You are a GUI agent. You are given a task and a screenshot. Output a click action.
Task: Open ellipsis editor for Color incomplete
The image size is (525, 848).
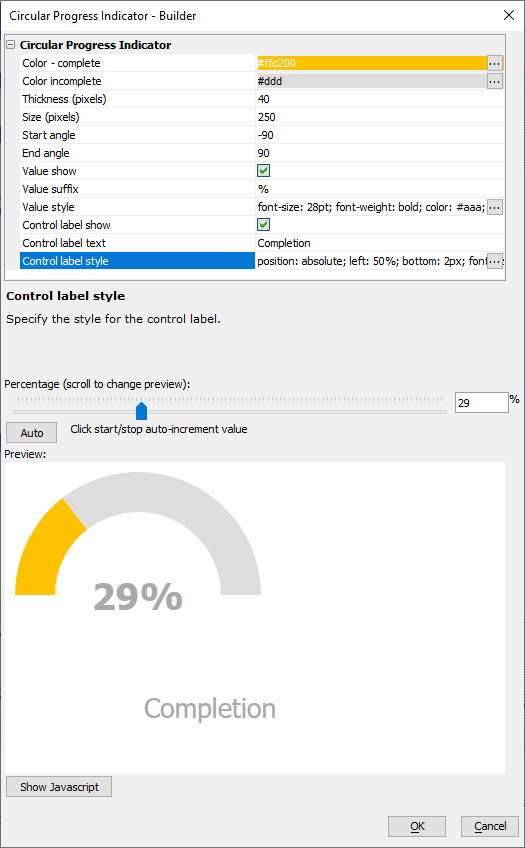495,81
